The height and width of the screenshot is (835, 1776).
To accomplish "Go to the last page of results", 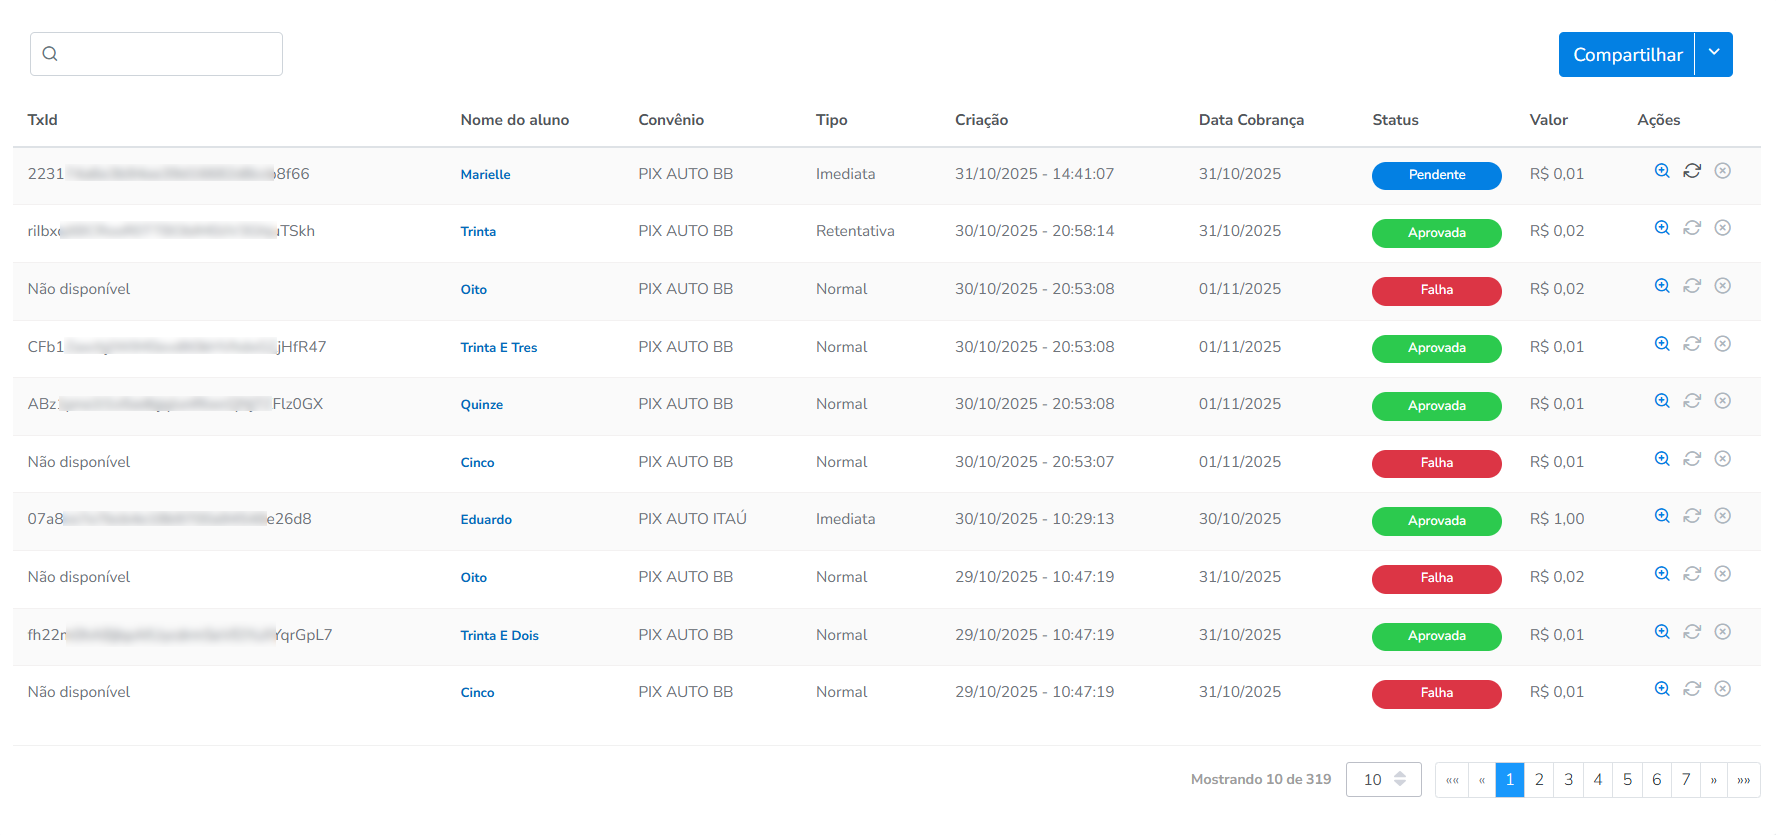I will click(1744, 780).
